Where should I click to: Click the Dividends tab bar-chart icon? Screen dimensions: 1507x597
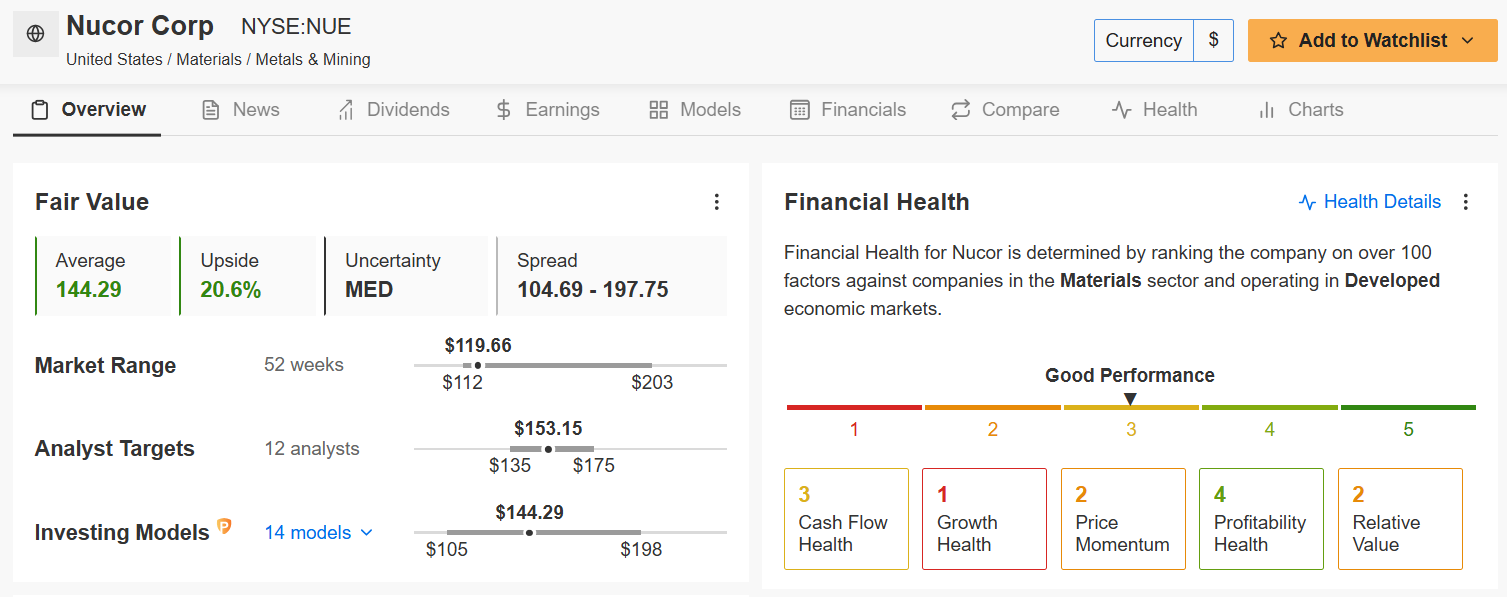click(346, 110)
